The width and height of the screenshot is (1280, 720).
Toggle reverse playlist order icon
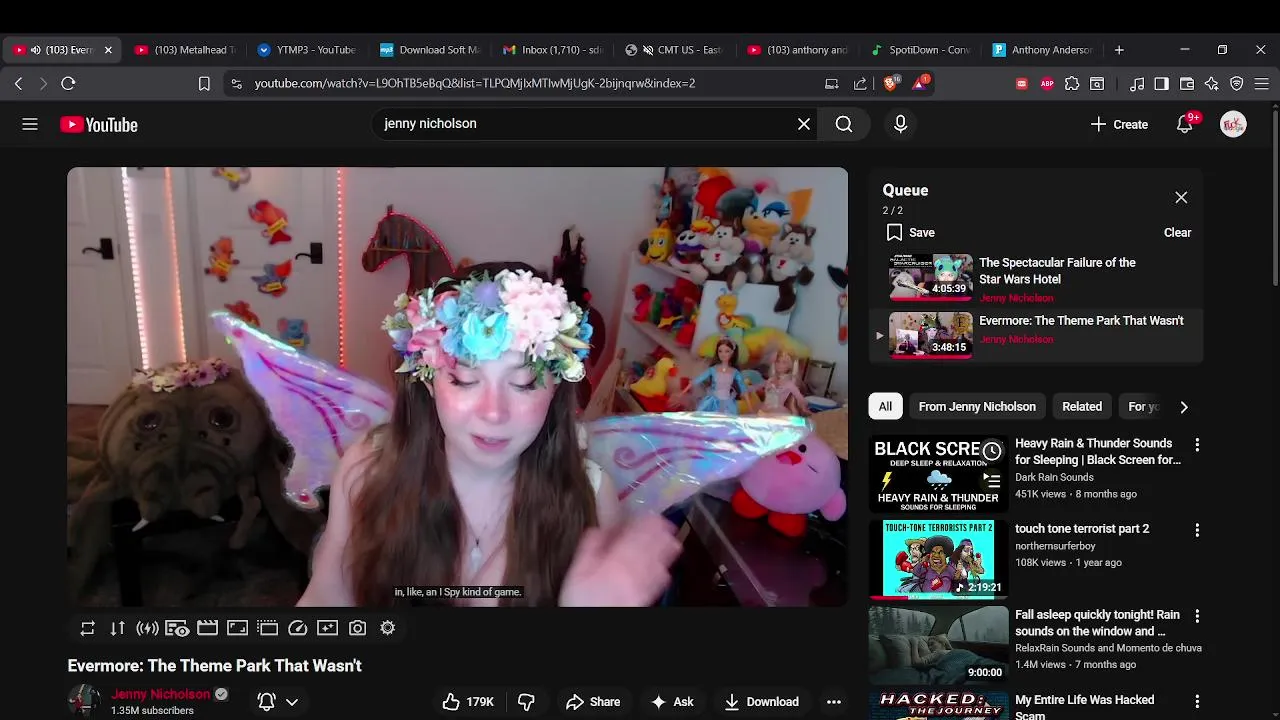pyautogui.click(x=117, y=628)
